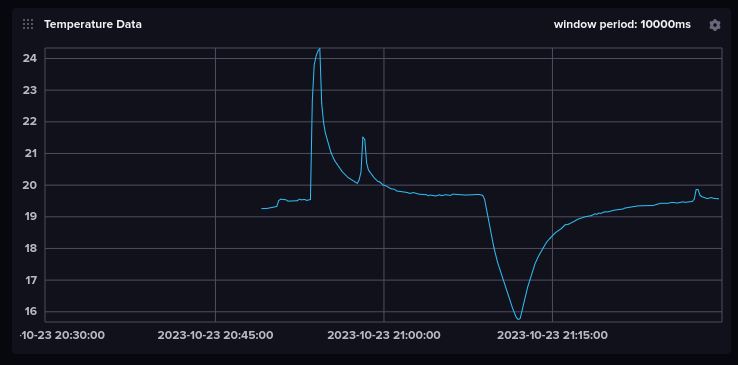Open the cell configuration gear icon
The image size is (738, 365).
tap(714, 25)
